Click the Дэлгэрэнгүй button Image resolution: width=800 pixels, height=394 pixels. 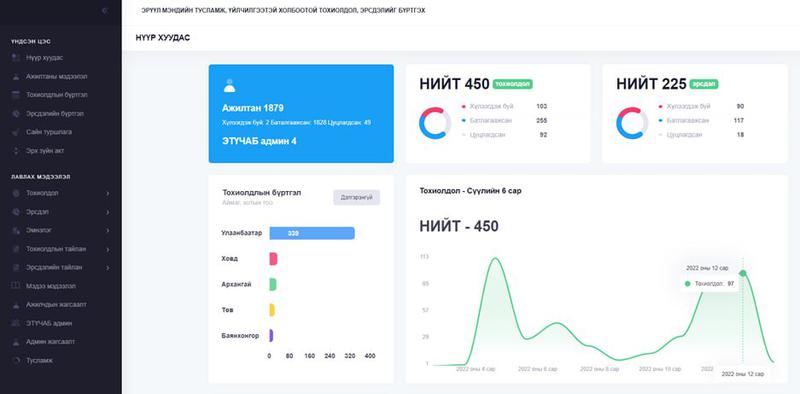click(x=357, y=198)
